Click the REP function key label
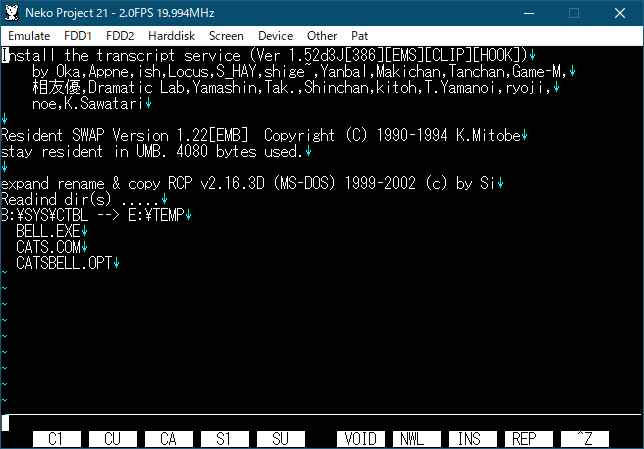The image size is (644, 449). (529, 439)
